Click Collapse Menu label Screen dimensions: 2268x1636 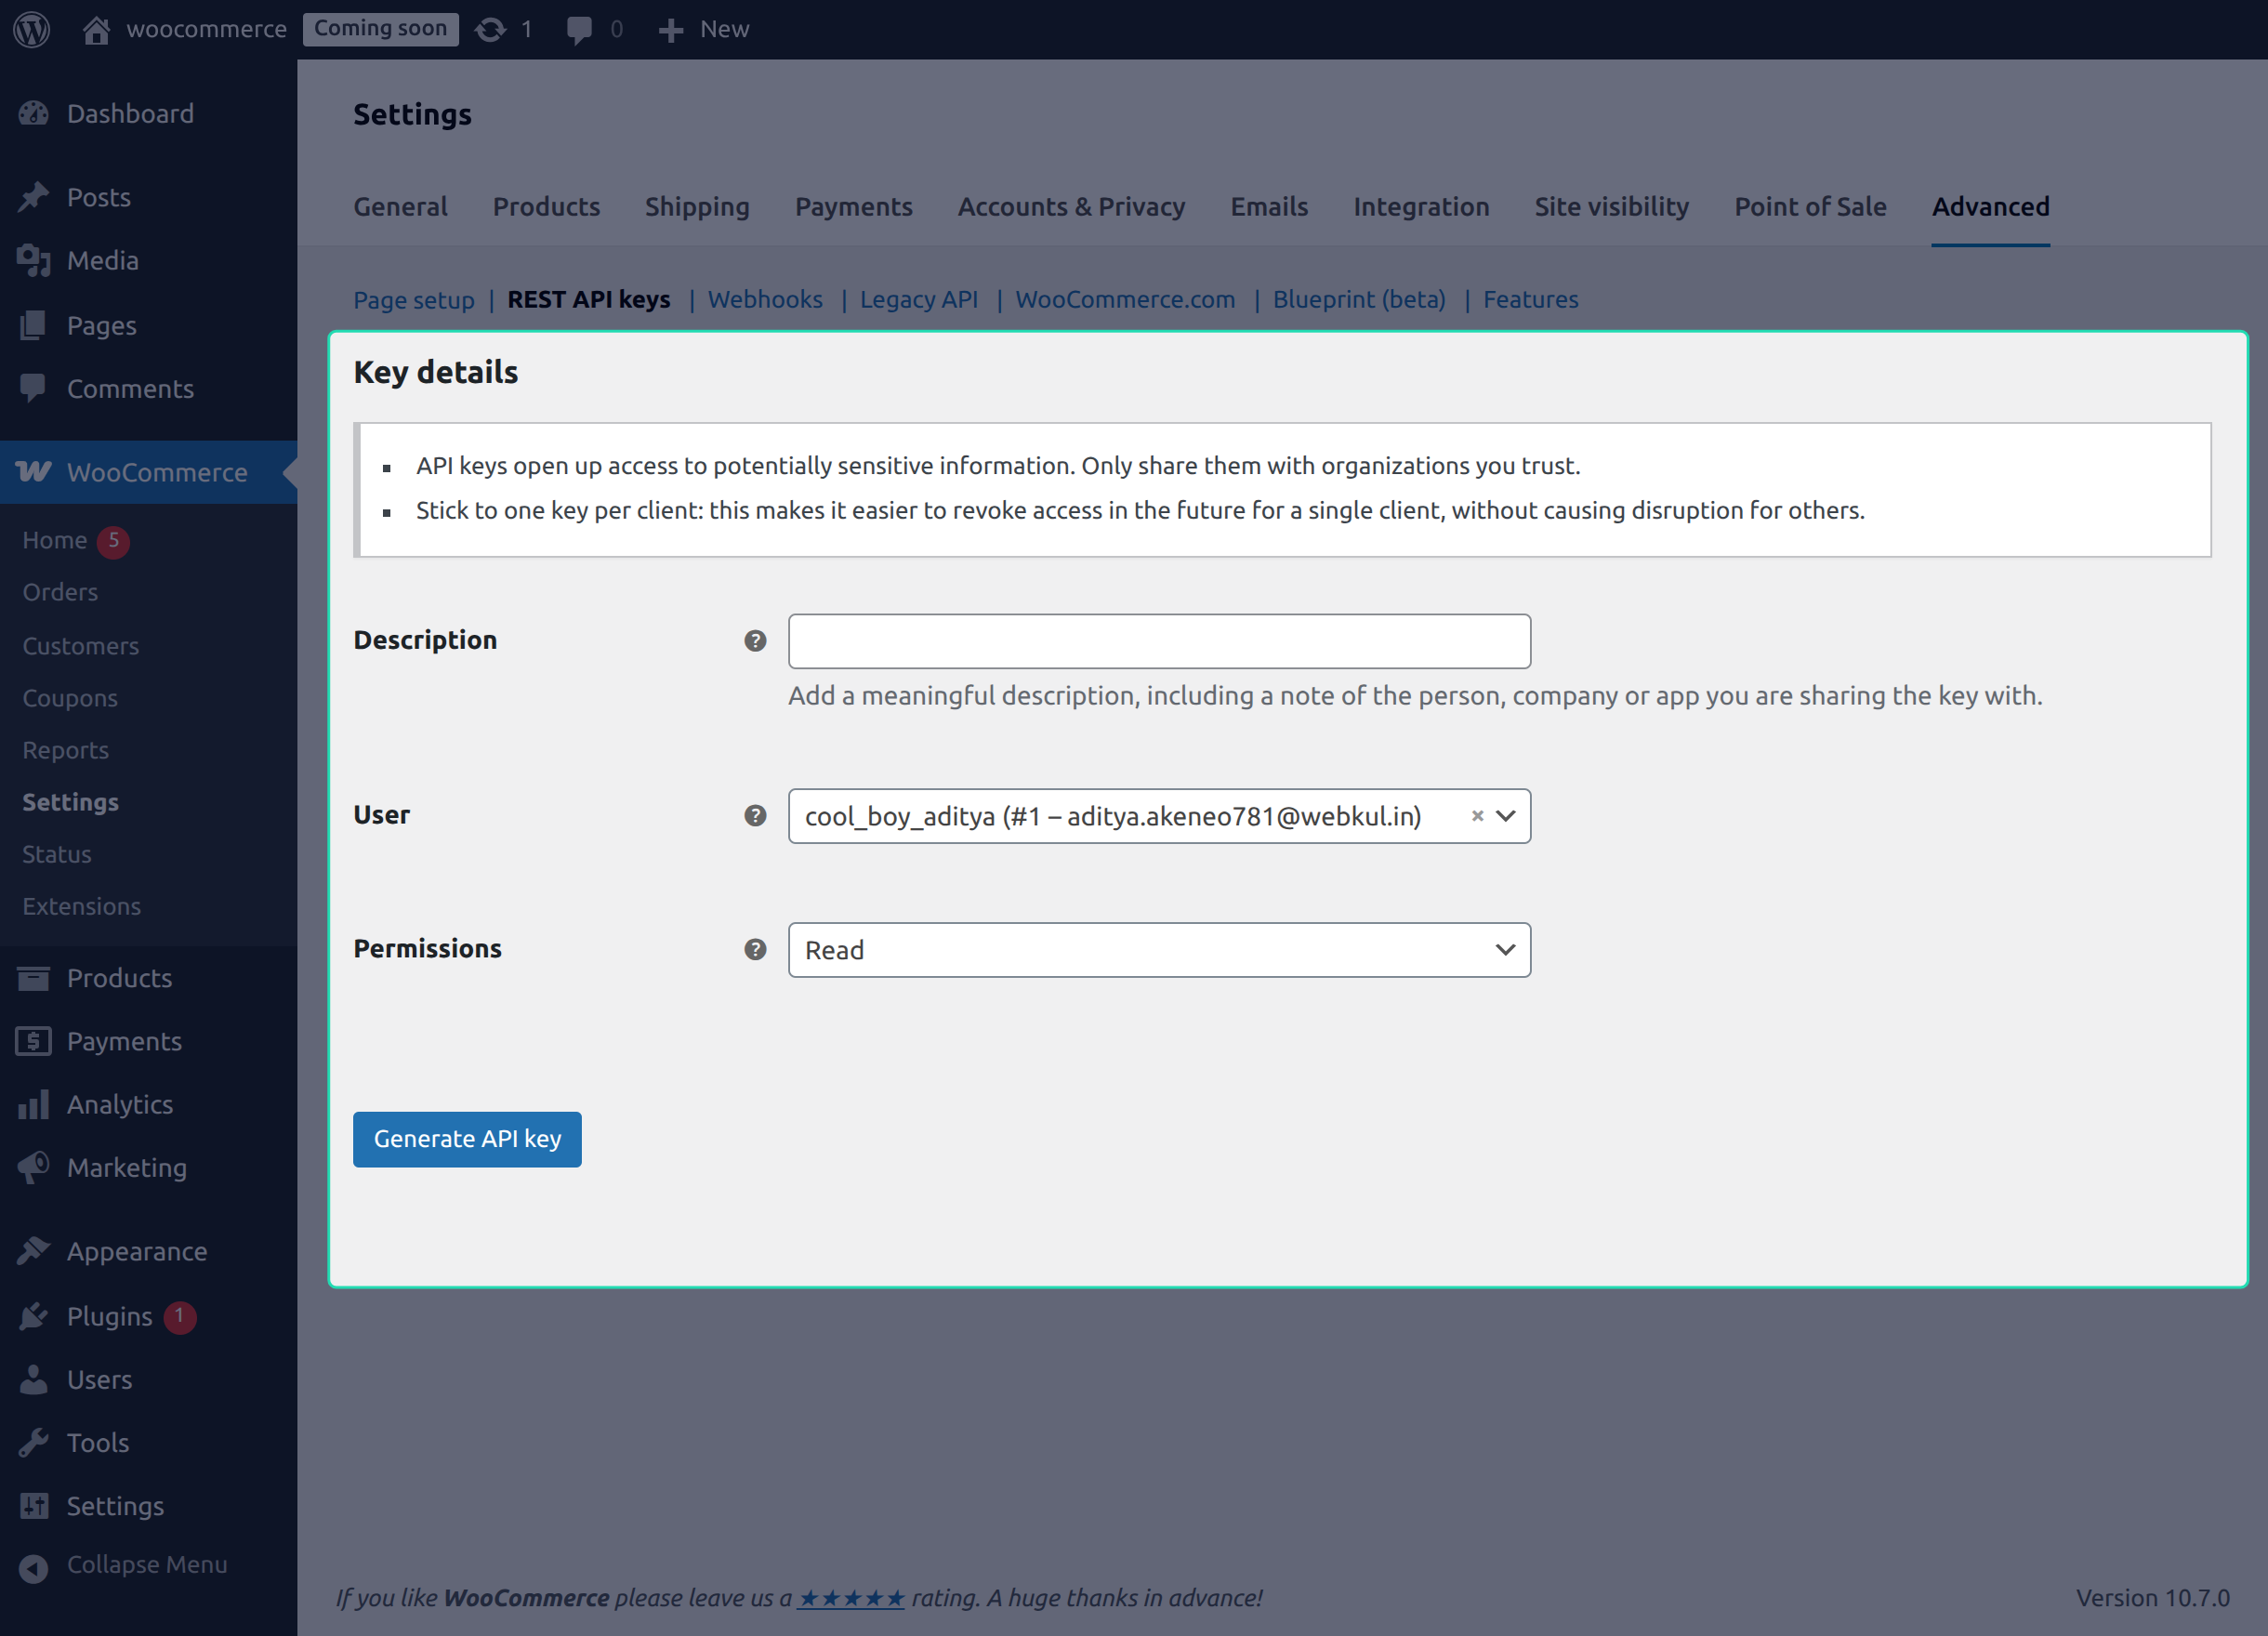[x=147, y=1564]
